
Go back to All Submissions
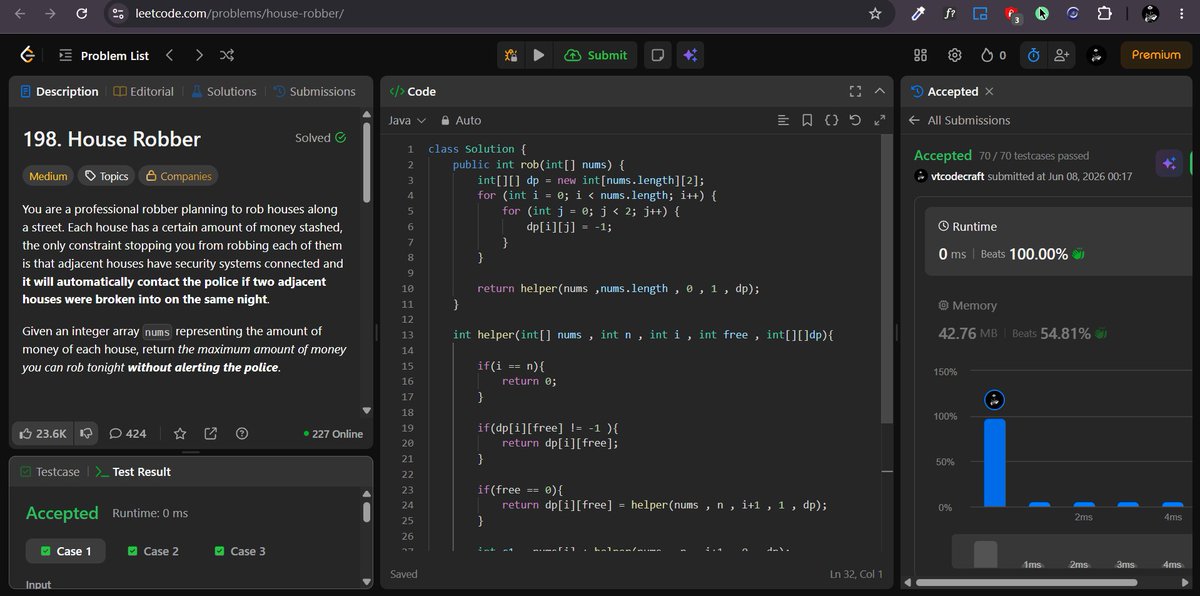[x=959, y=120]
